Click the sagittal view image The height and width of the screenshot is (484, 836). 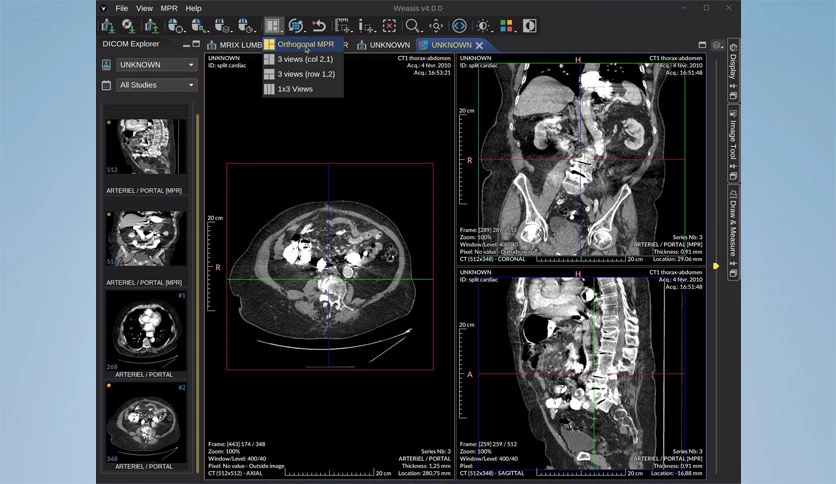tap(581, 373)
